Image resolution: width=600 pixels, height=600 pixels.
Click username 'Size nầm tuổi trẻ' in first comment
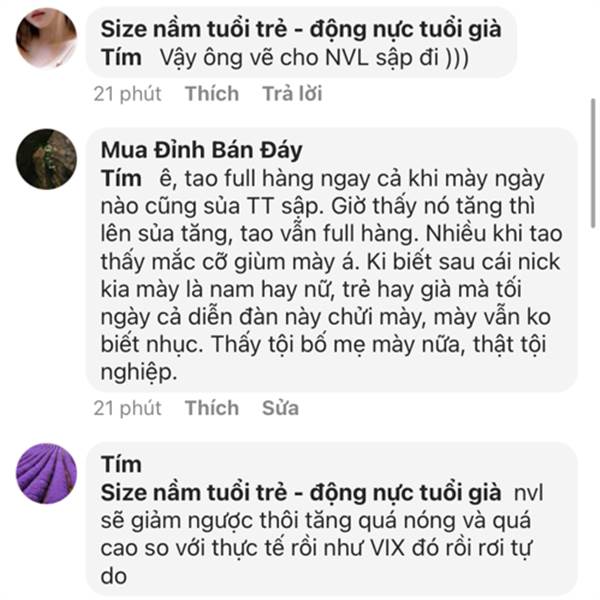tap(301, 29)
